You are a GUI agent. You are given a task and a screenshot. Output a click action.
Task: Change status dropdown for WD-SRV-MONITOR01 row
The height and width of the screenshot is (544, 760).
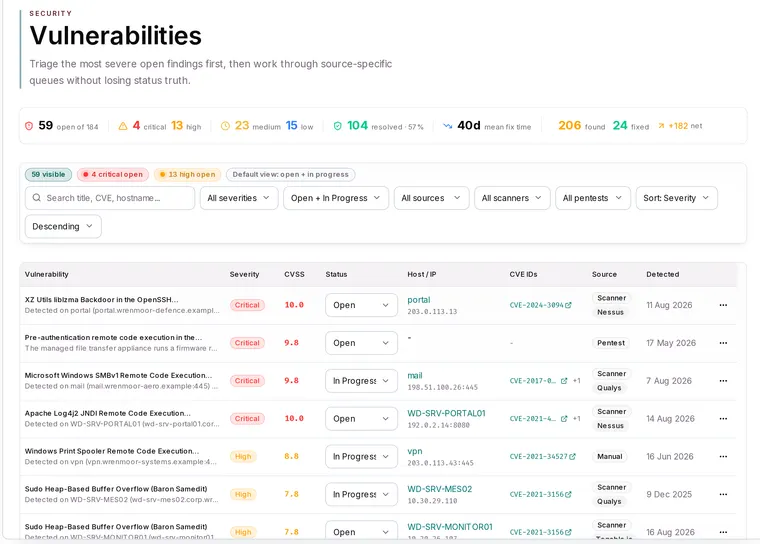click(x=362, y=531)
